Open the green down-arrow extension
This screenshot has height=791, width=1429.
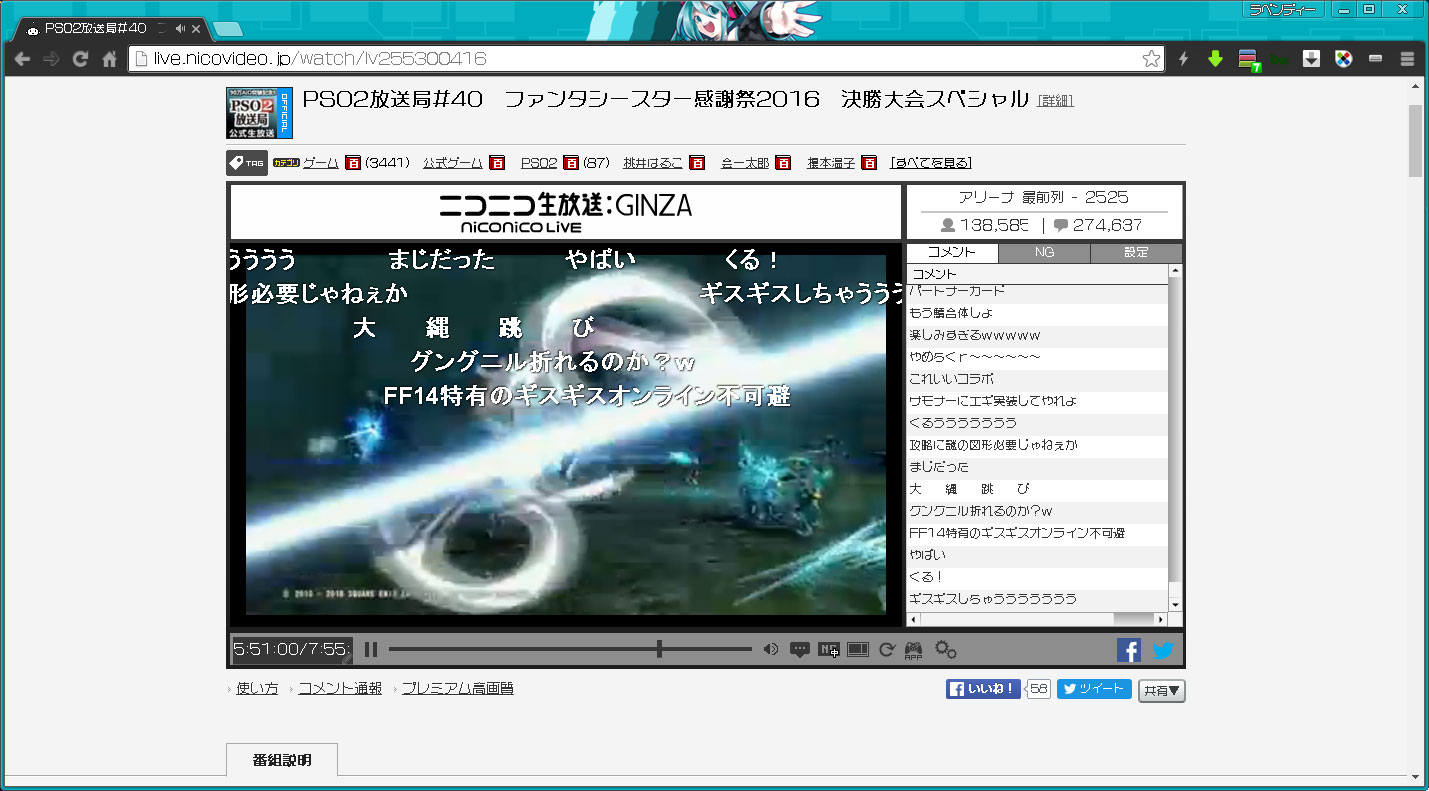1215,59
